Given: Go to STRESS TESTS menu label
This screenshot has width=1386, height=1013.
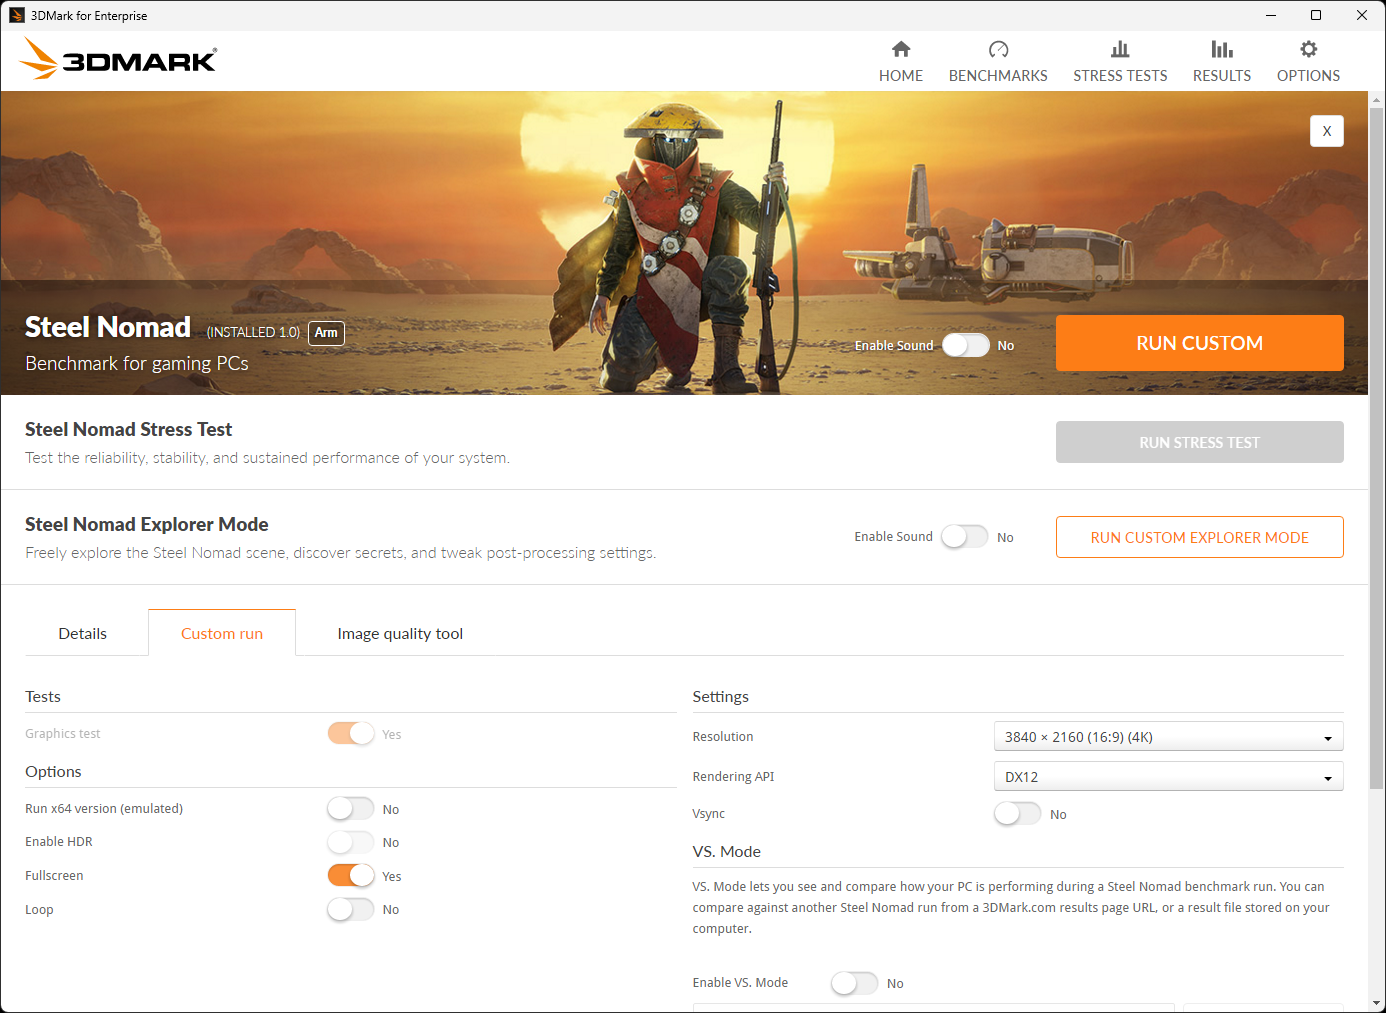Looking at the screenshot, I should click(1120, 76).
